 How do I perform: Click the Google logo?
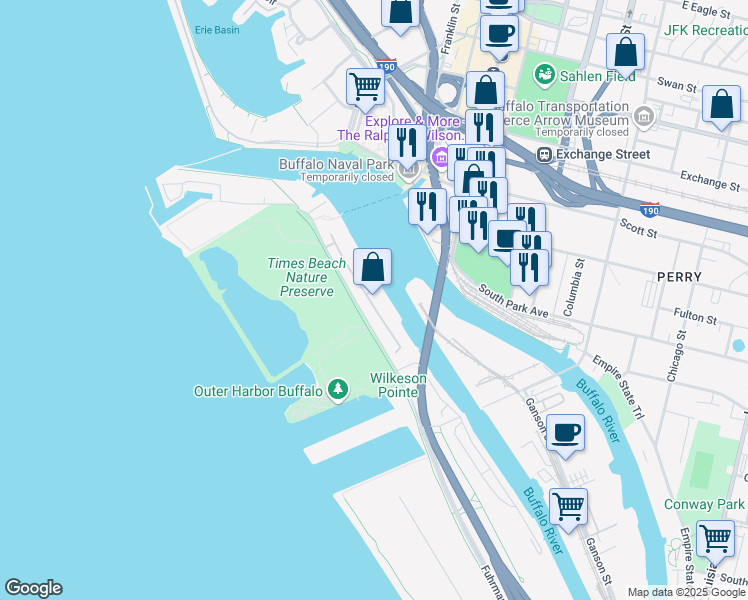(33, 588)
